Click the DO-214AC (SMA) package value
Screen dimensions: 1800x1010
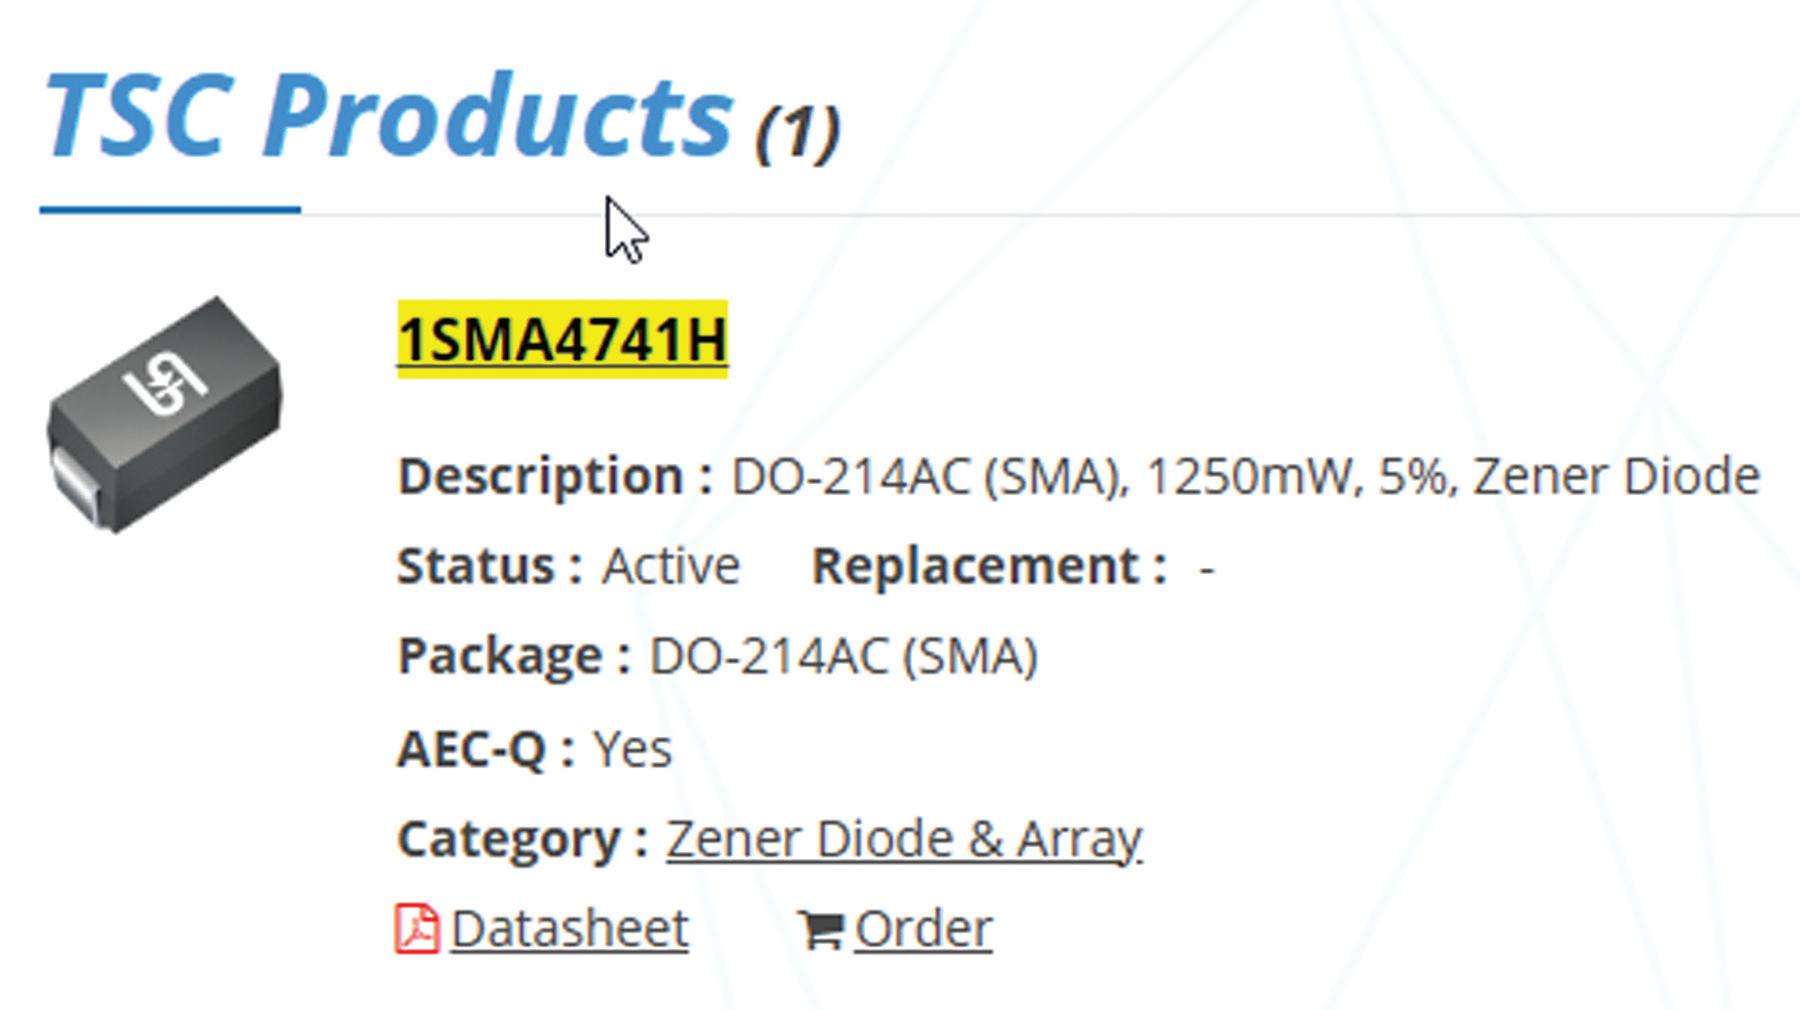tap(843, 657)
